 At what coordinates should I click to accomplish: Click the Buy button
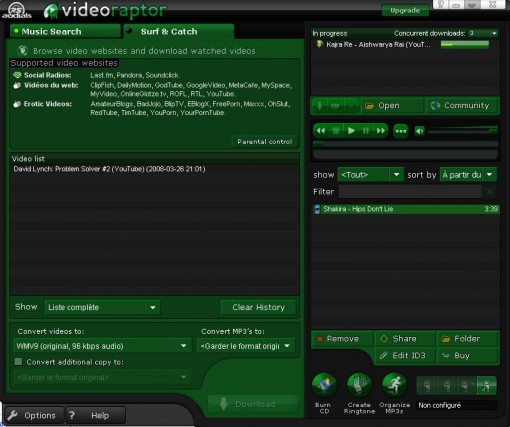click(468, 356)
